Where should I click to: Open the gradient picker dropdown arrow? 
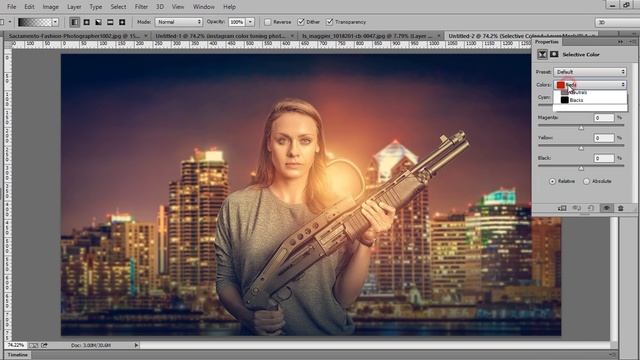click(56, 22)
